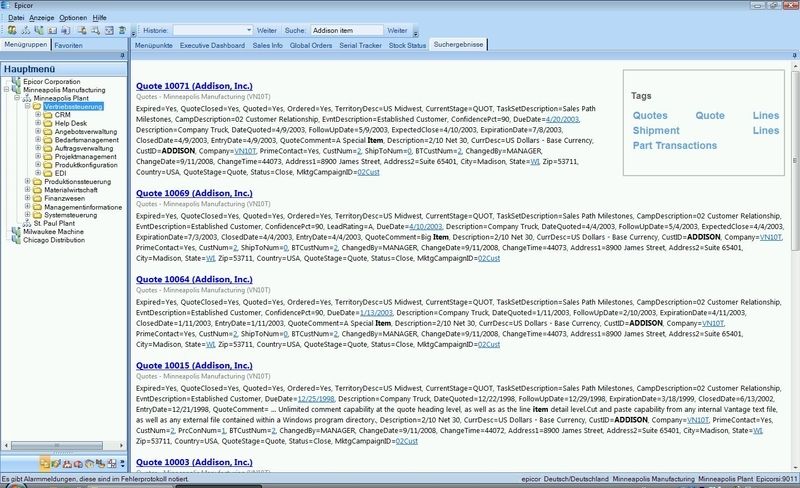Image resolution: width=800 pixels, height=488 pixels.
Task: Collapse the Vertriebssteuerung node
Action: coord(28,106)
